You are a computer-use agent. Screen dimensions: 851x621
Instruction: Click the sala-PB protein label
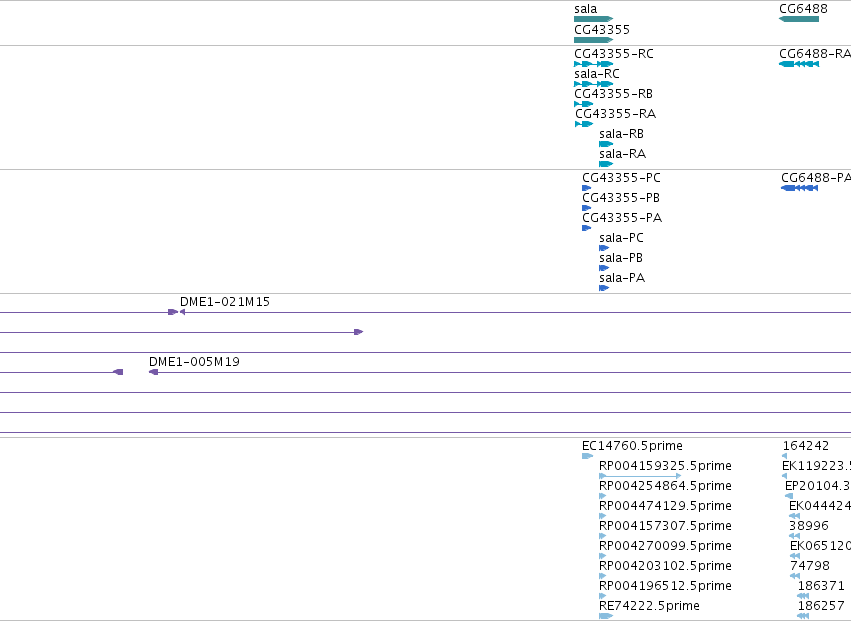click(621, 258)
